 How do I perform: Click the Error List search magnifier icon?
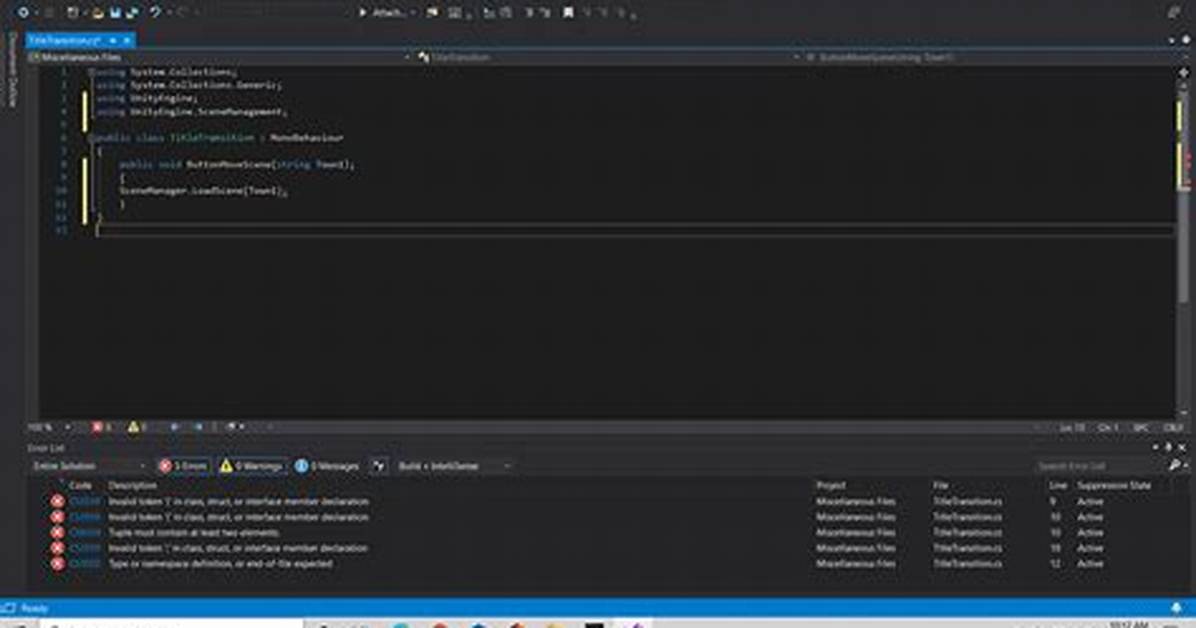pyautogui.click(x=1175, y=465)
